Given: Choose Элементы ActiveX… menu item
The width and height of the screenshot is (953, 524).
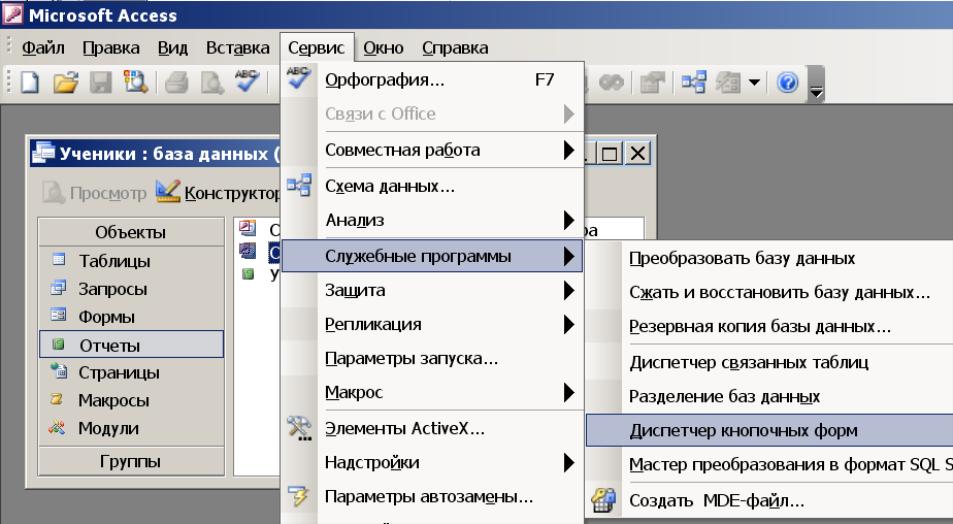Looking at the screenshot, I should tap(432, 428).
